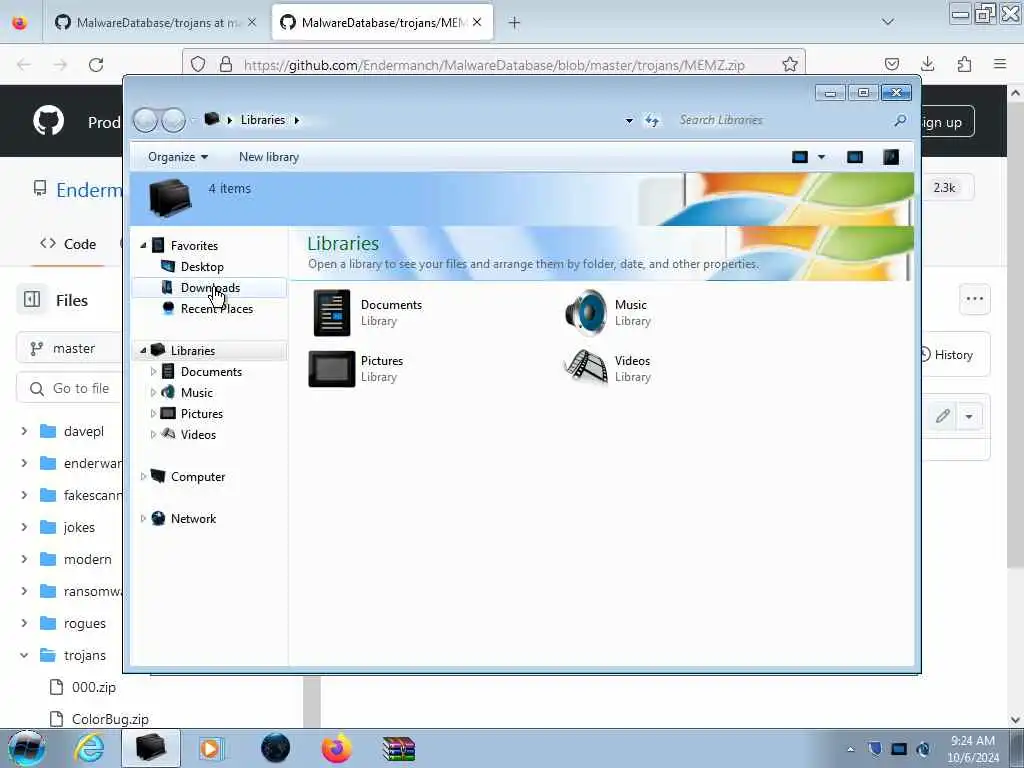Click Firefox URL address bar
This screenshot has height=768, width=1024.
pos(494,65)
